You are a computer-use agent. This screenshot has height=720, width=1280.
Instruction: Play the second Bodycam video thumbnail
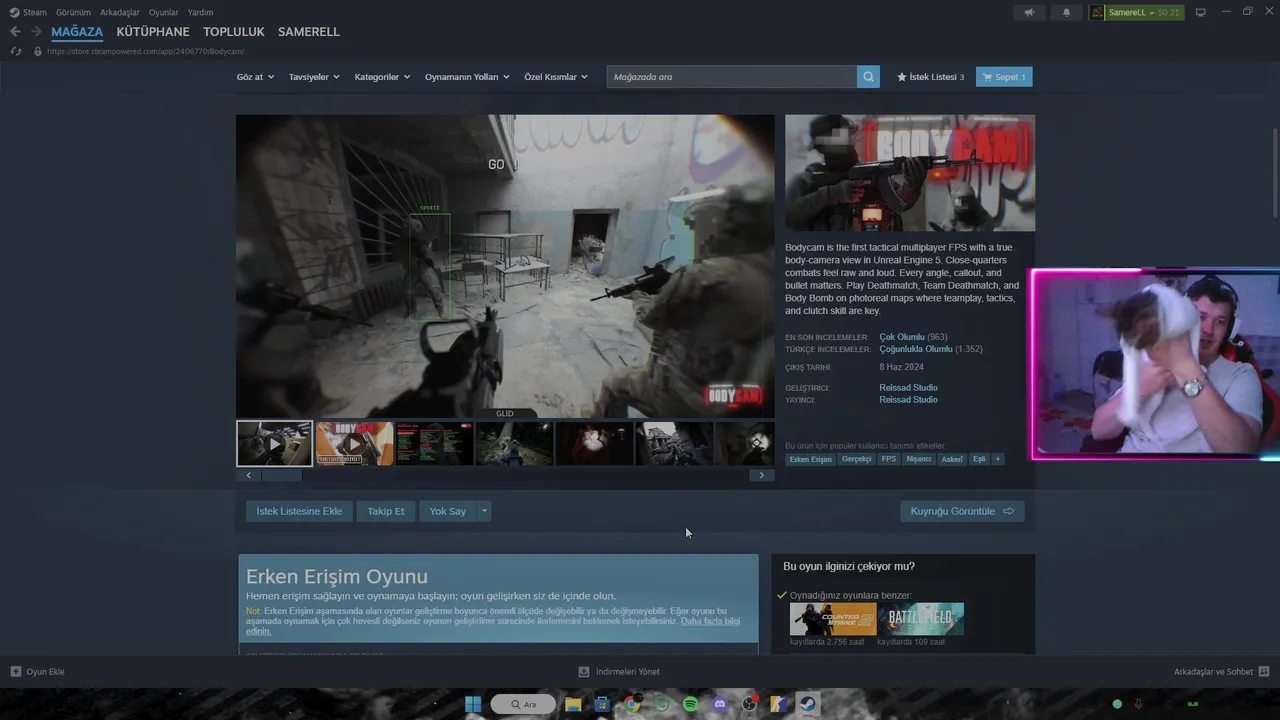[x=354, y=443]
